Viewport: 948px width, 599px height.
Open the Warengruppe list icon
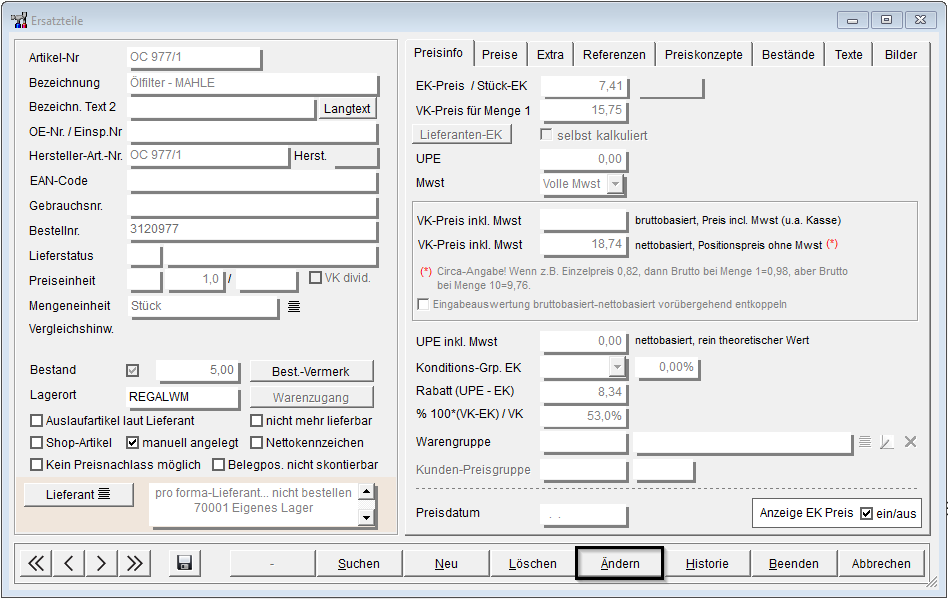point(865,442)
